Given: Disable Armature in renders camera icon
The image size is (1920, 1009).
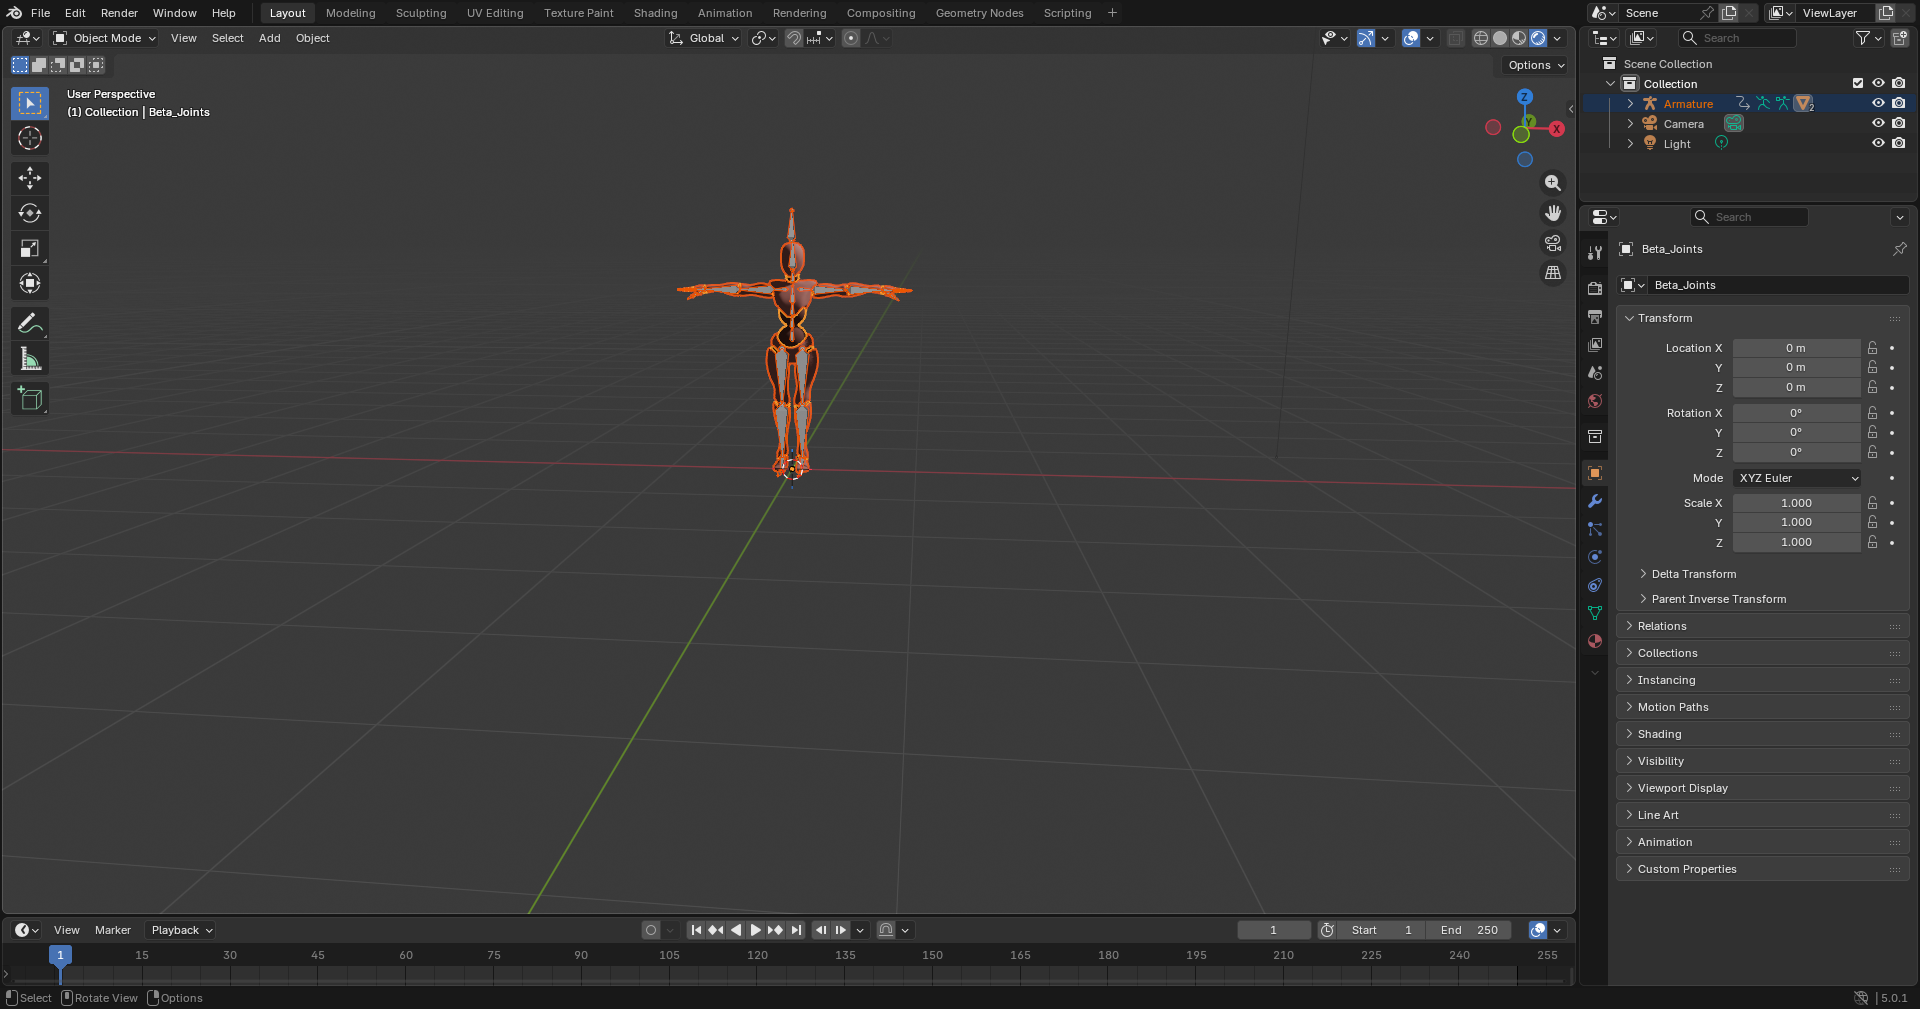Looking at the screenshot, I should pyautogui.click(x=1899, y=103).
